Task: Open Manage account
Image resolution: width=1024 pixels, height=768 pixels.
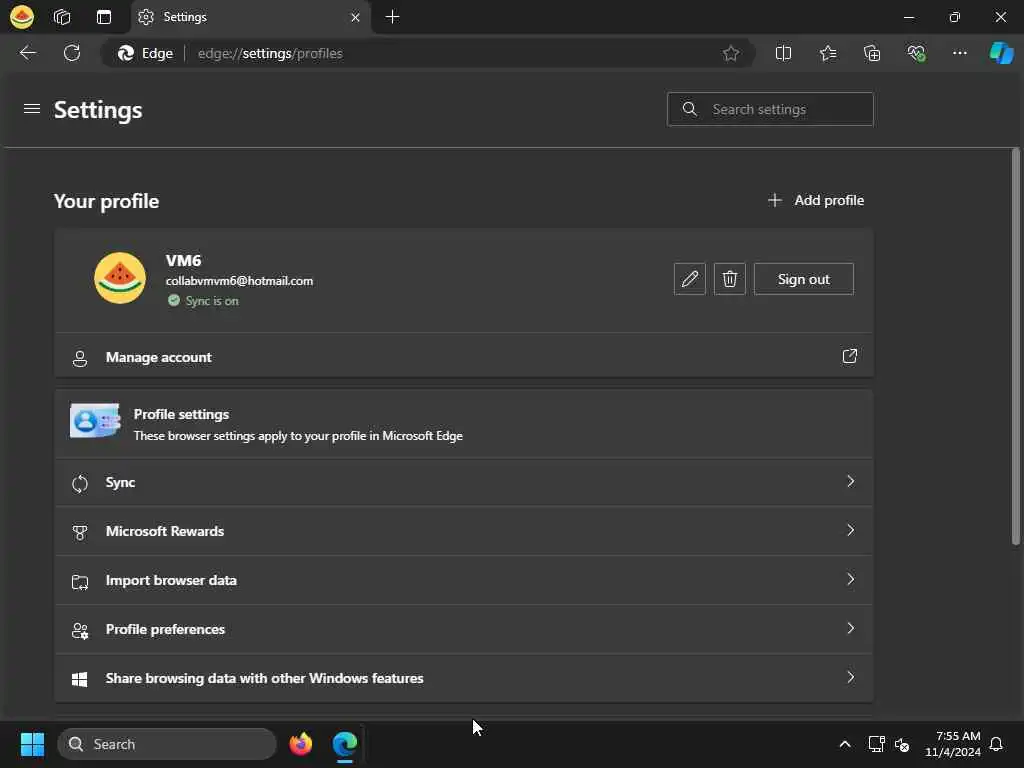Action: tap(464, 357)
